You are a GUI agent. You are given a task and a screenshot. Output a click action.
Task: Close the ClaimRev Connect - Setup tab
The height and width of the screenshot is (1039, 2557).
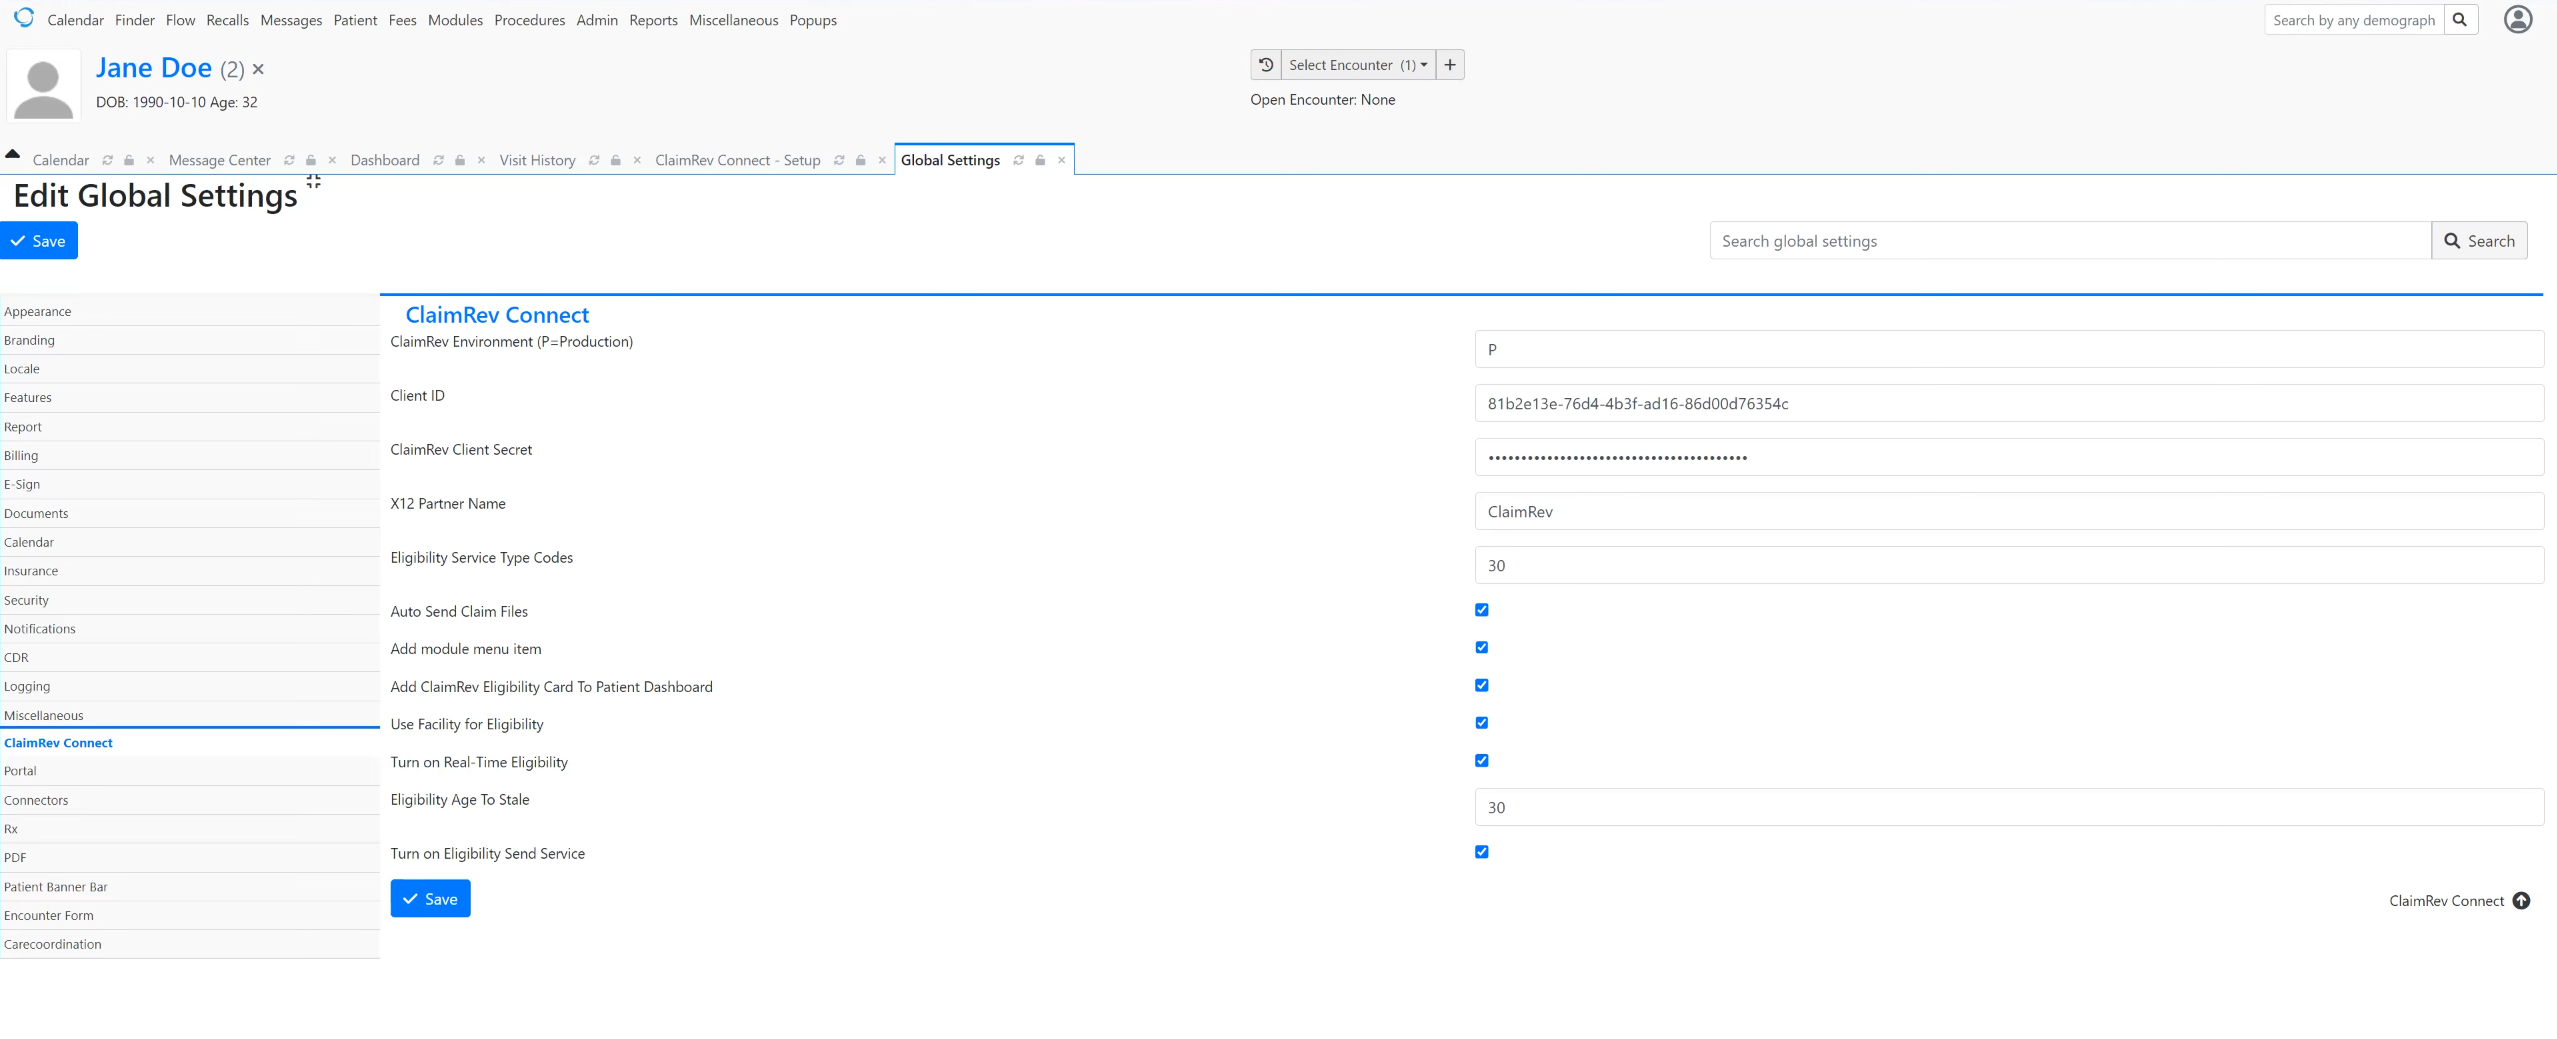click(881, 160)
